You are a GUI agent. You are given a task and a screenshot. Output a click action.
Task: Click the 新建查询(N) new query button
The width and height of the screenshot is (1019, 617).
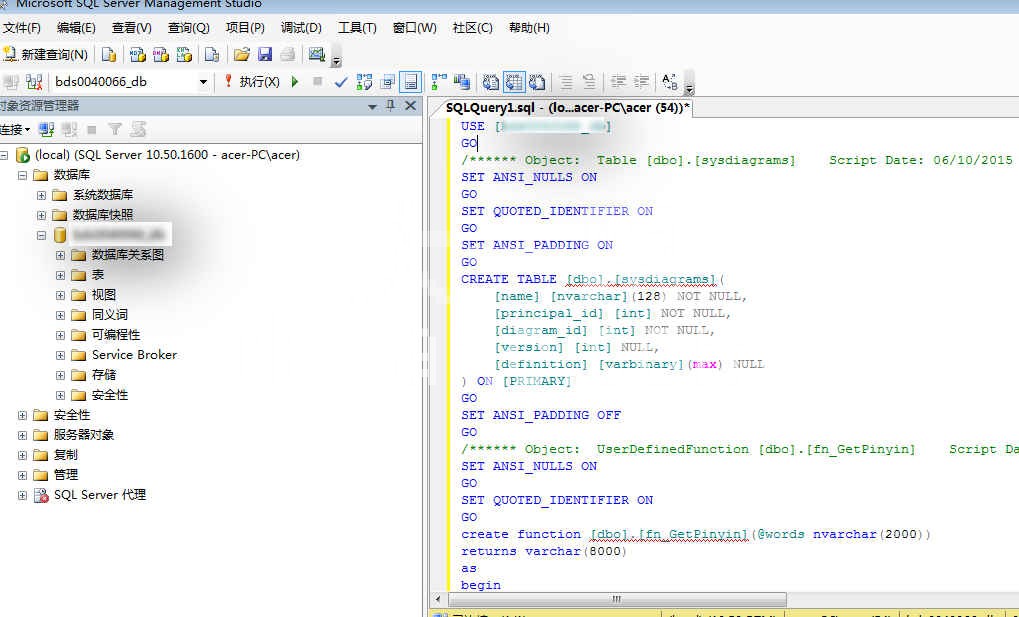click(x=45, y=55)
